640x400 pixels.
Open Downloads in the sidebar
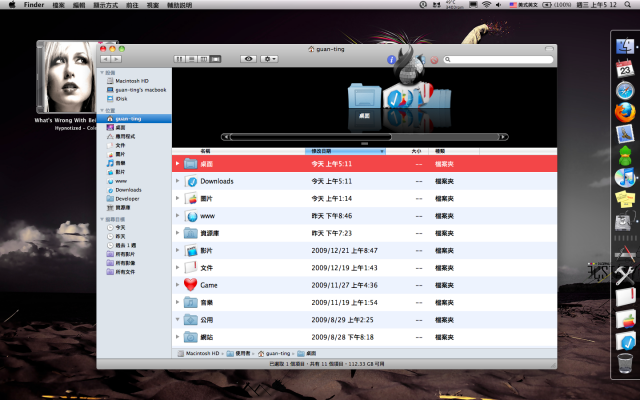click(124, 190)
